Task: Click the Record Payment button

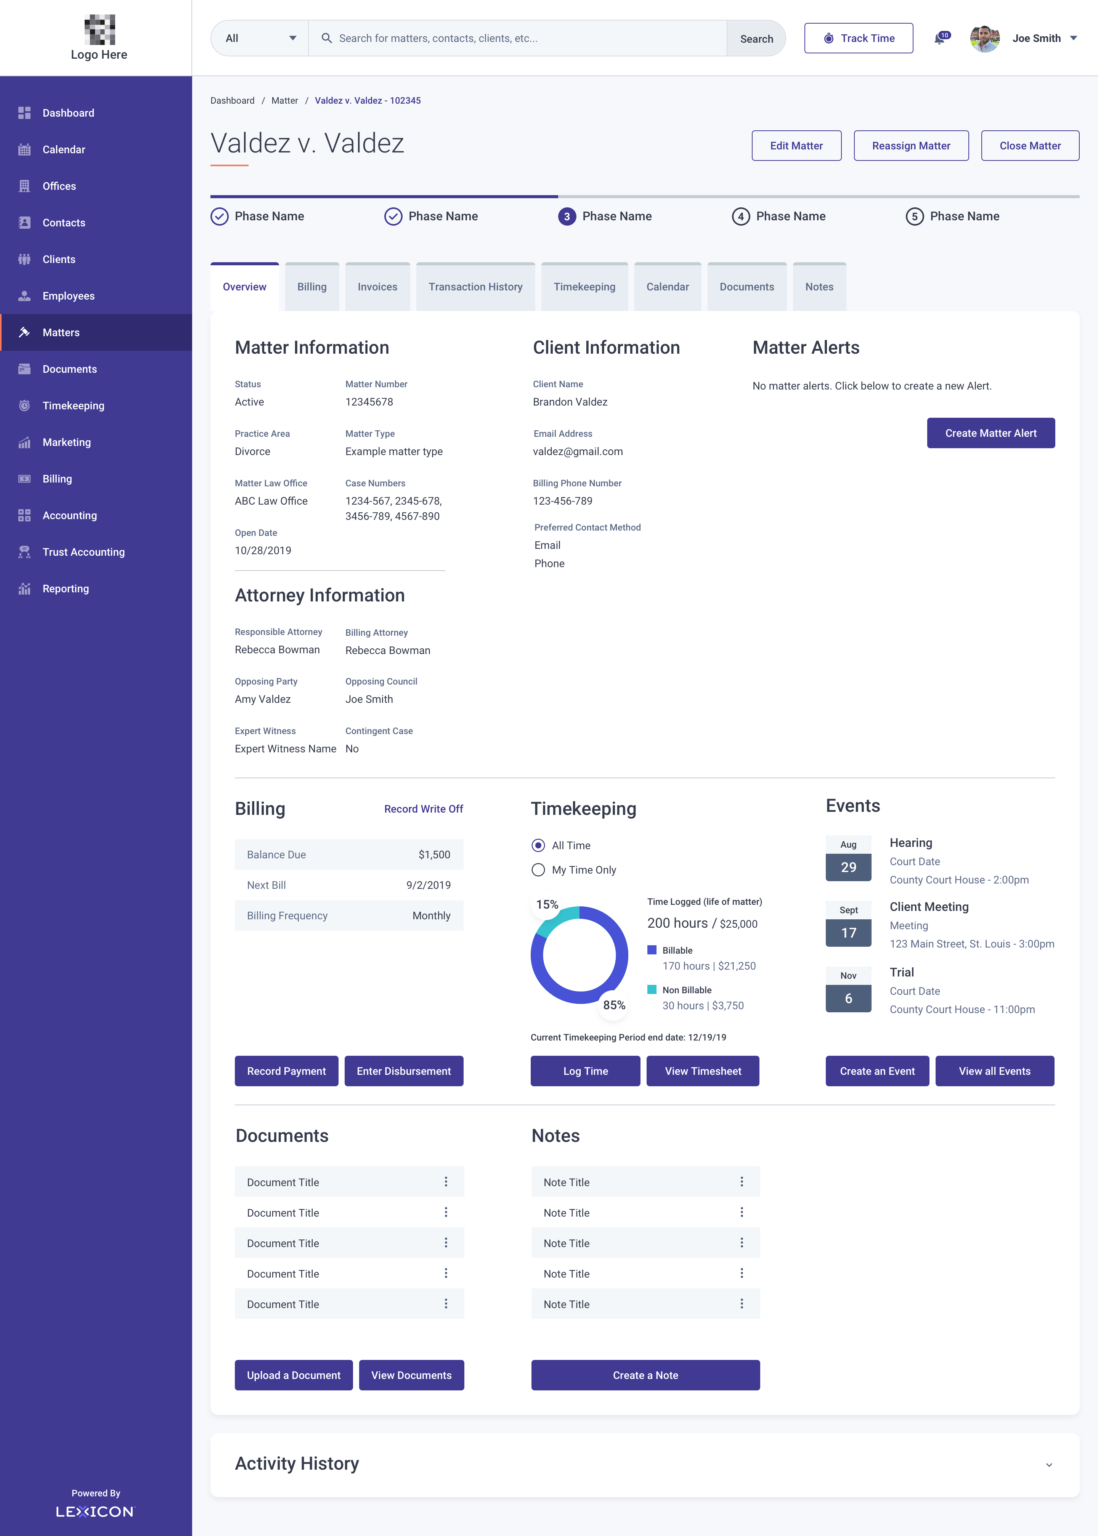Action: coord(286,1071)
